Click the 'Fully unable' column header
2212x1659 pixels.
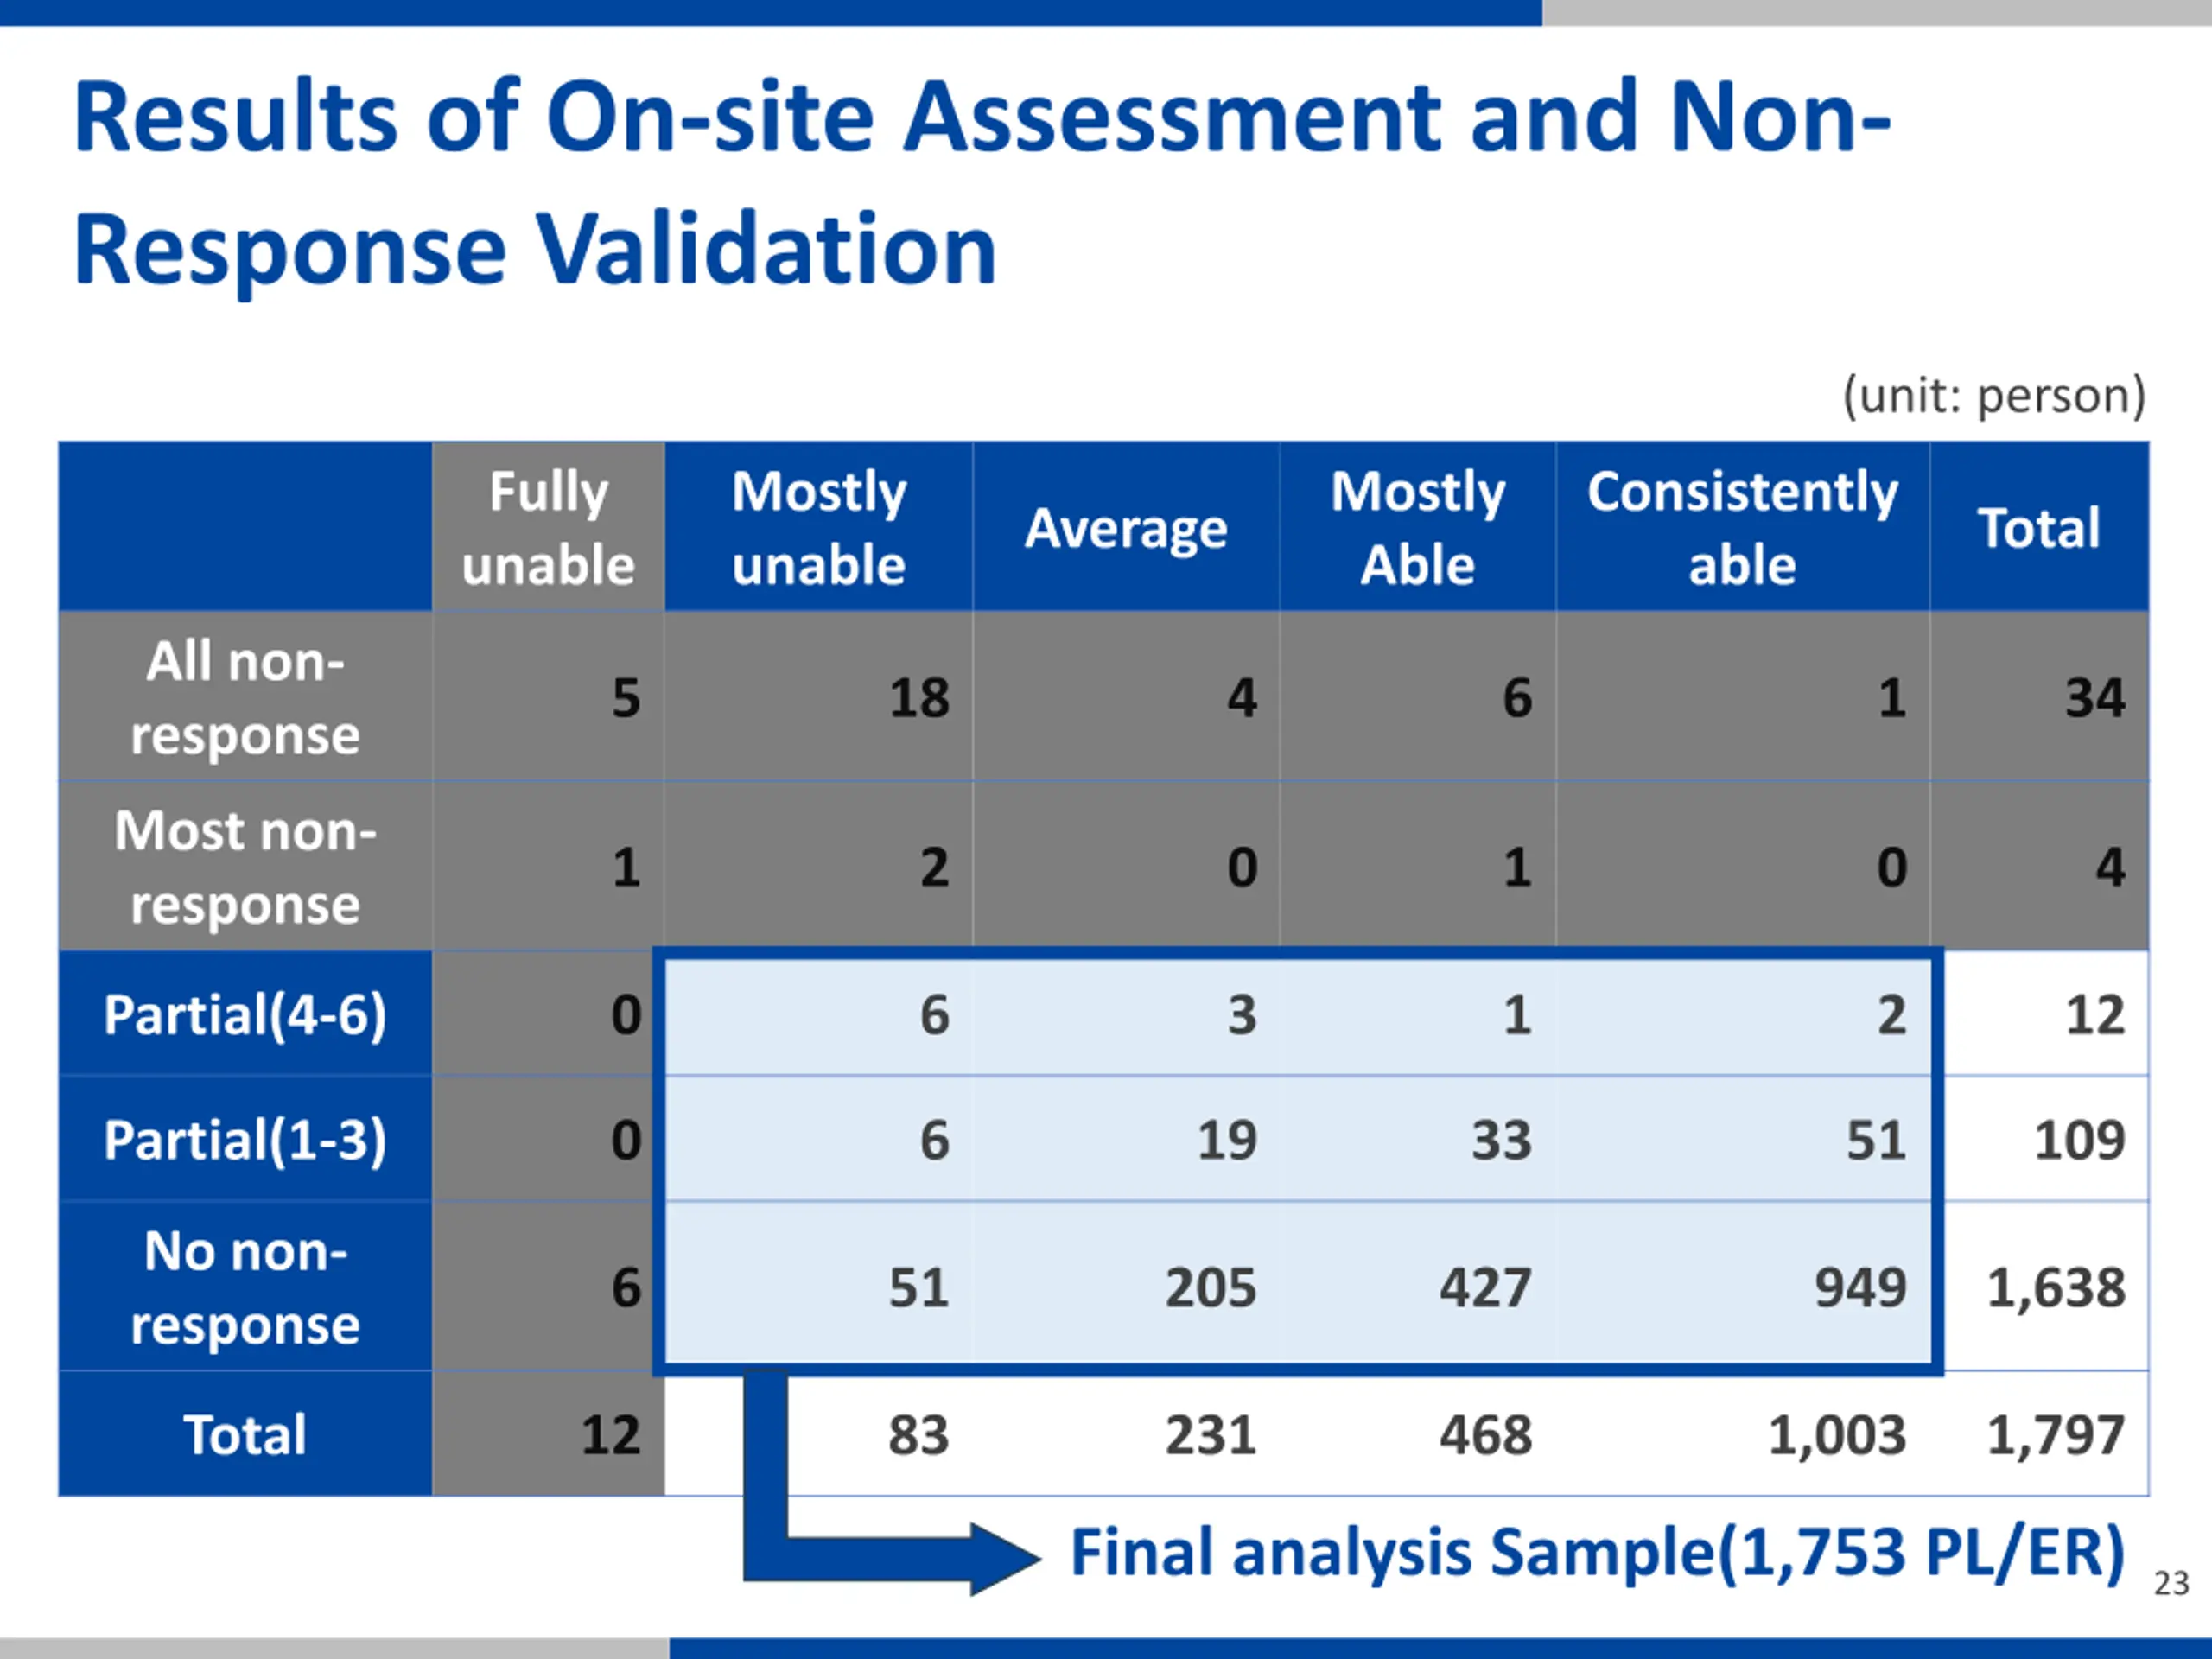(x=548, y=527)
